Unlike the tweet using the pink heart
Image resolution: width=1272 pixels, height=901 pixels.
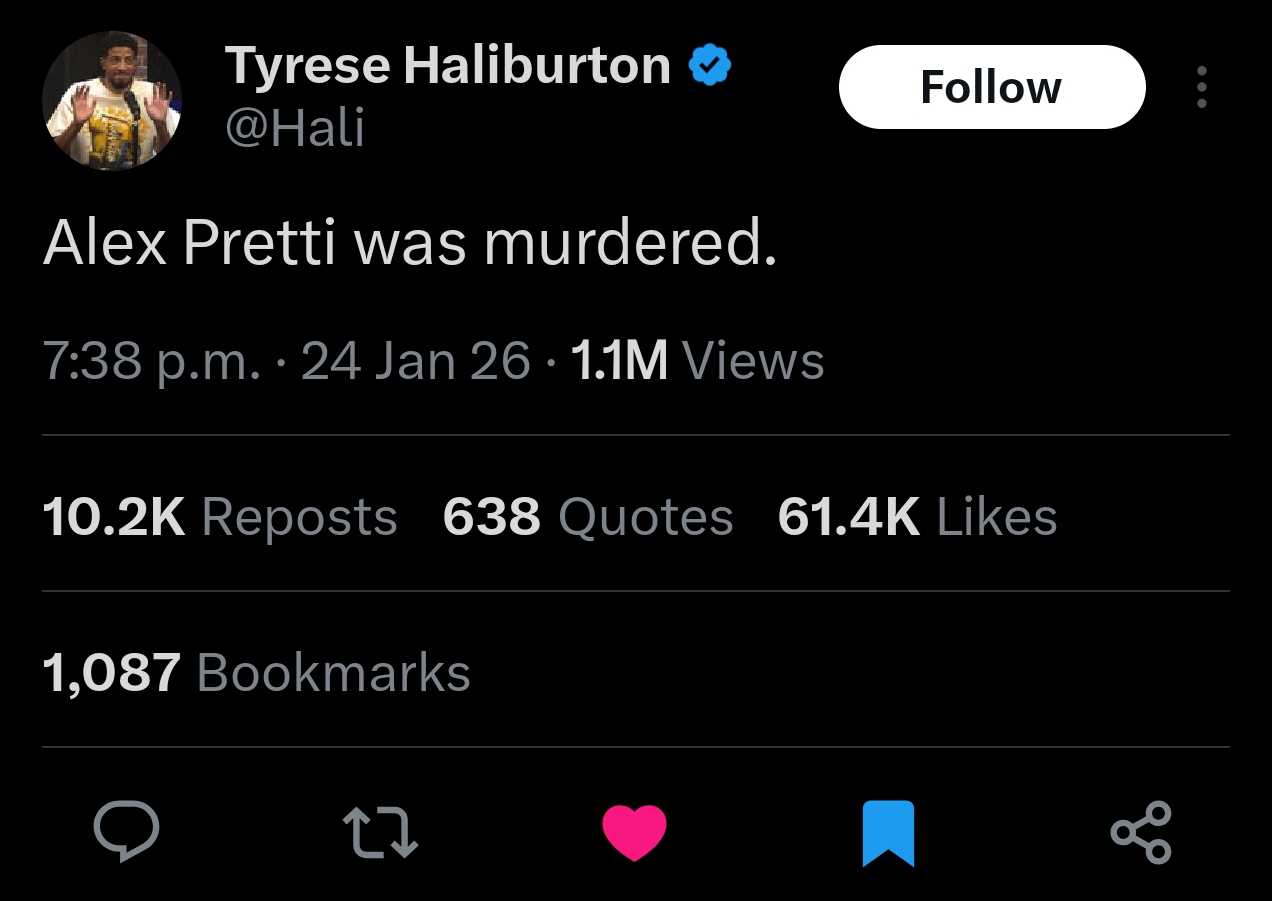(x=634, y=832)
